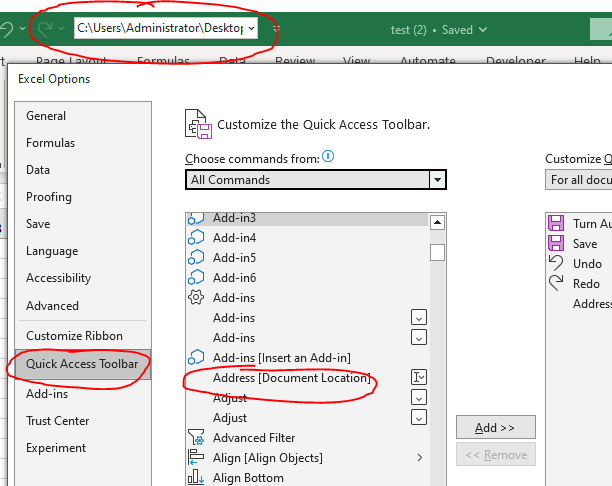Open the Review ribbon tab
This screenshot has width=612, height=486.
(295, 61)
